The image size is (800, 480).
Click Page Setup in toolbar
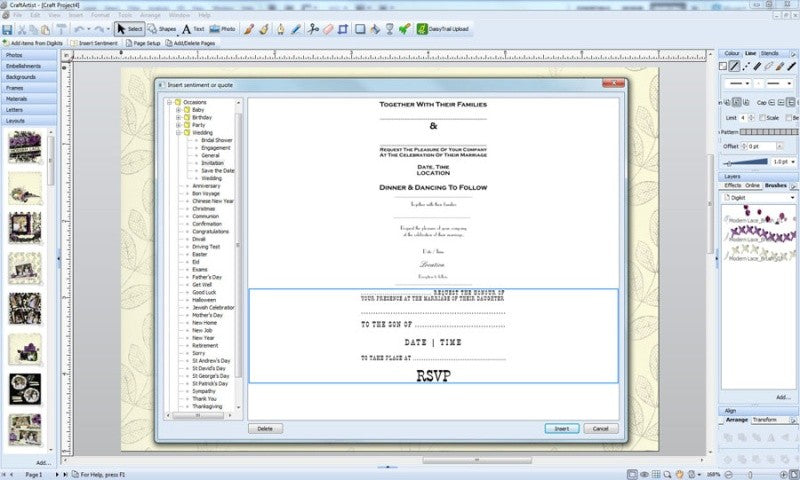pos(143,43)
